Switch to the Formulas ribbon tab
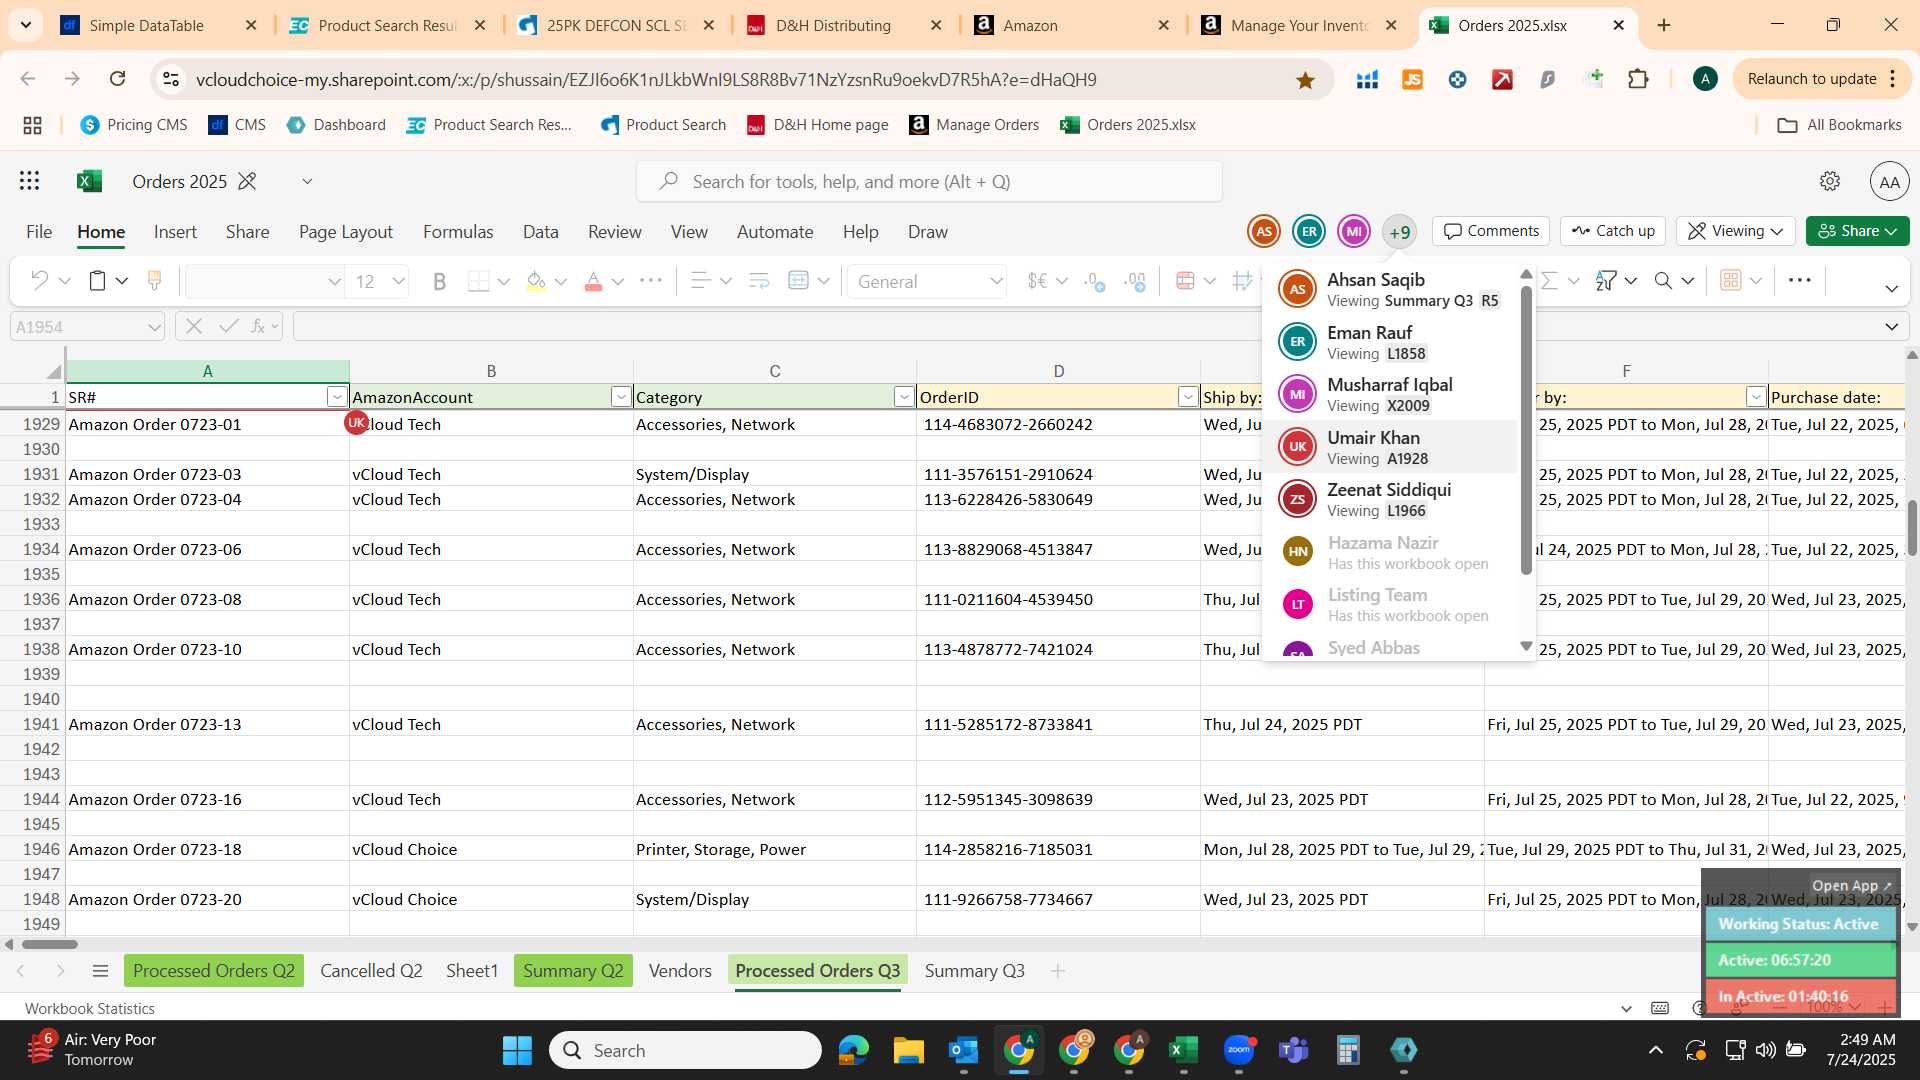The height and width of the screenshot is (1080, 1920). click(x=458, y=232)
